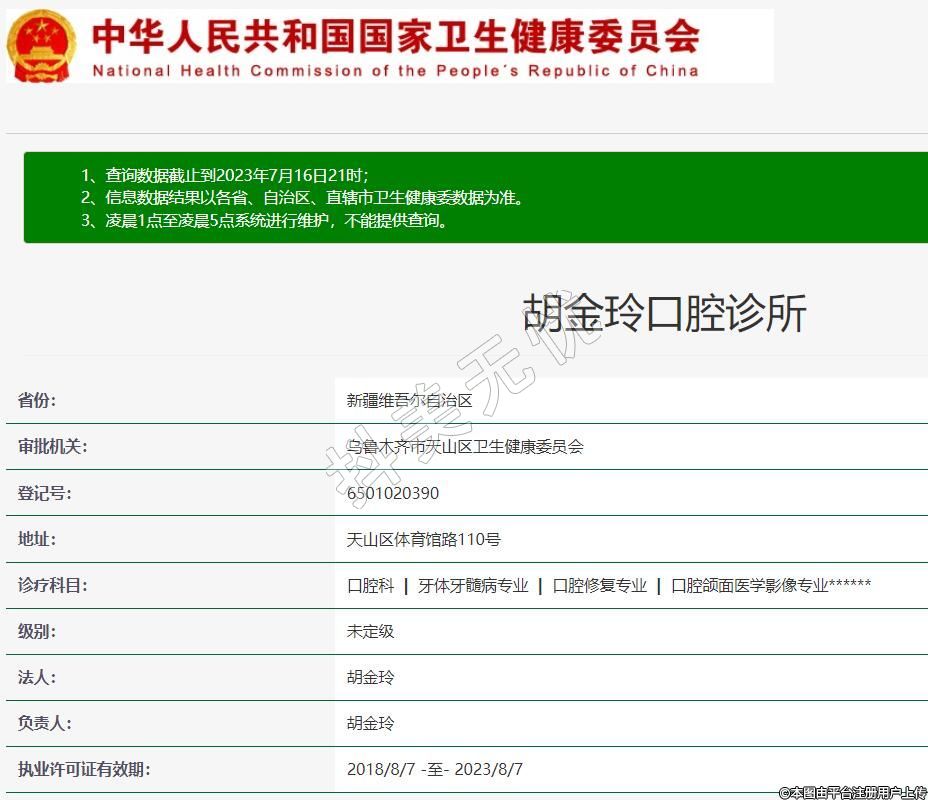Click the clinic name heading 胡金玲口腔诊所

click(664, 314)
